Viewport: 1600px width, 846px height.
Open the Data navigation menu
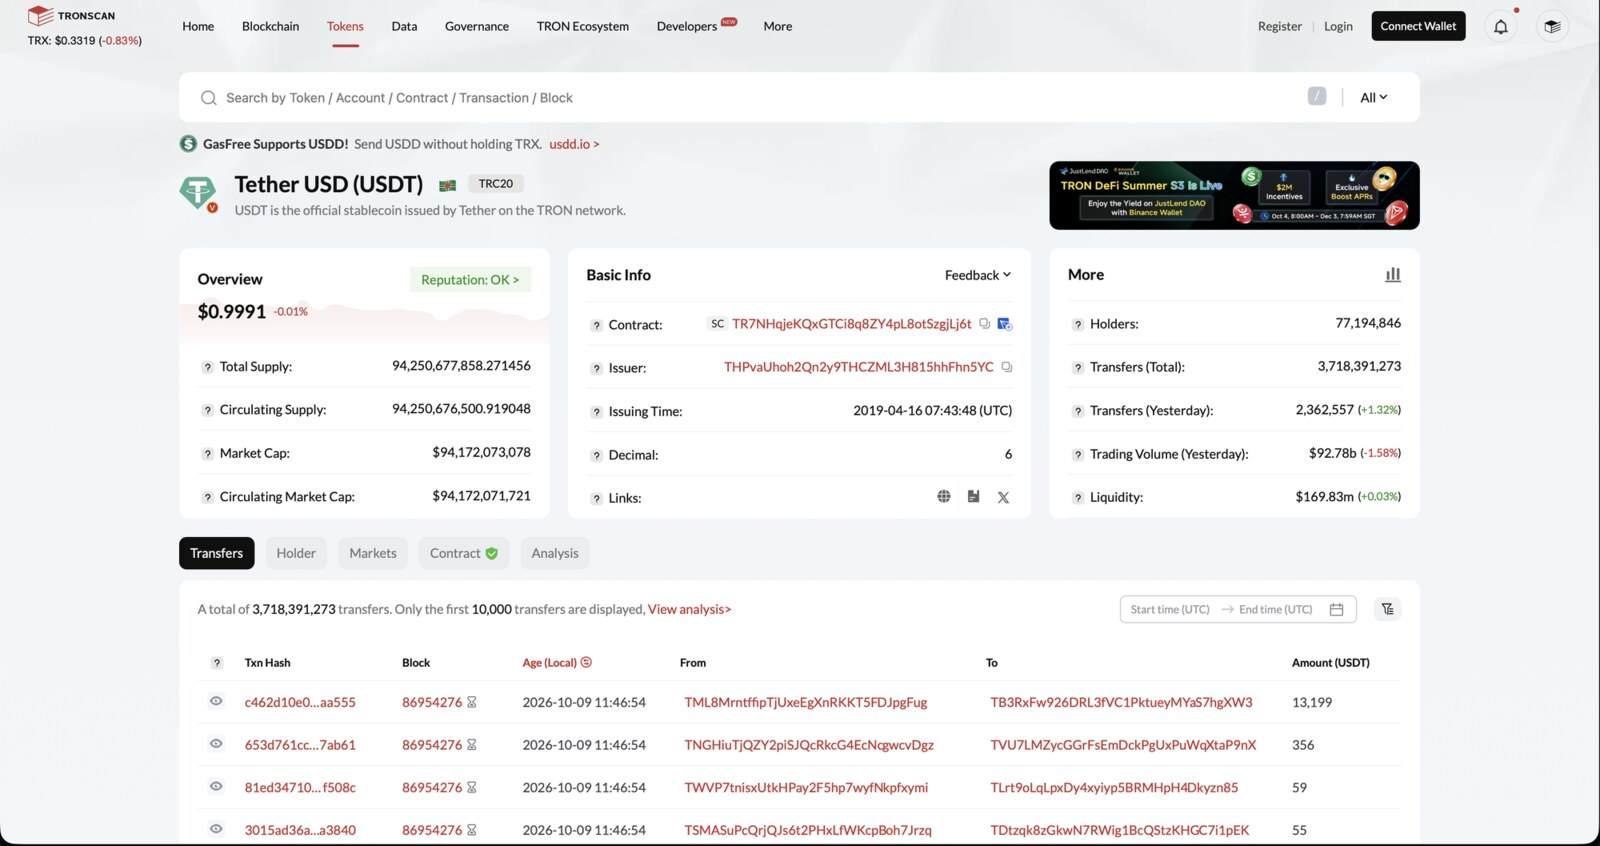click(x=404, y=26)
